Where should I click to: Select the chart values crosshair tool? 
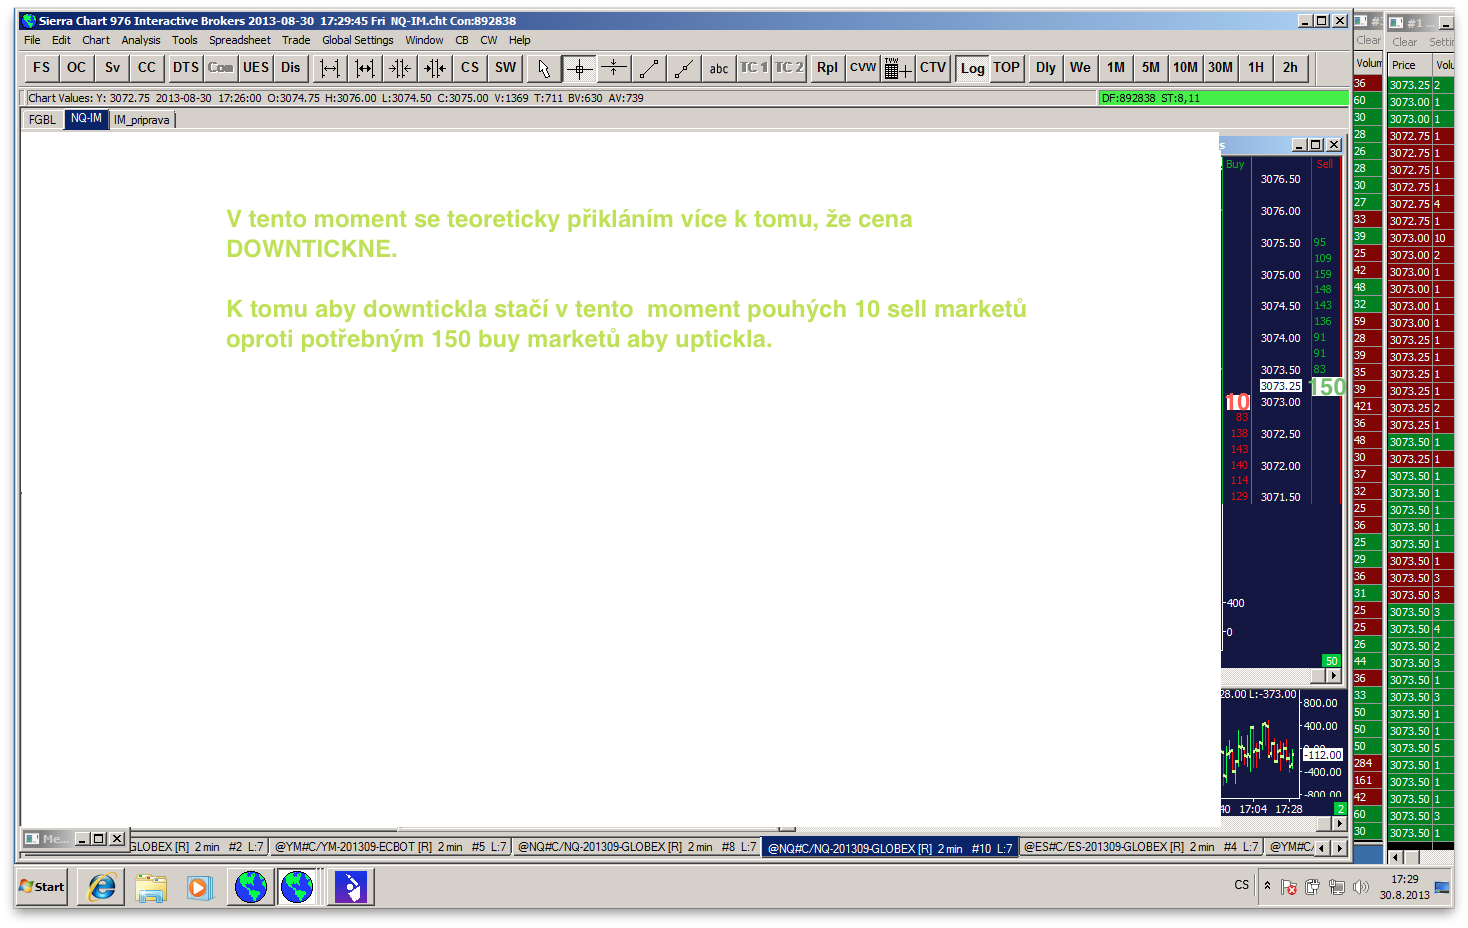click(579, 68)
